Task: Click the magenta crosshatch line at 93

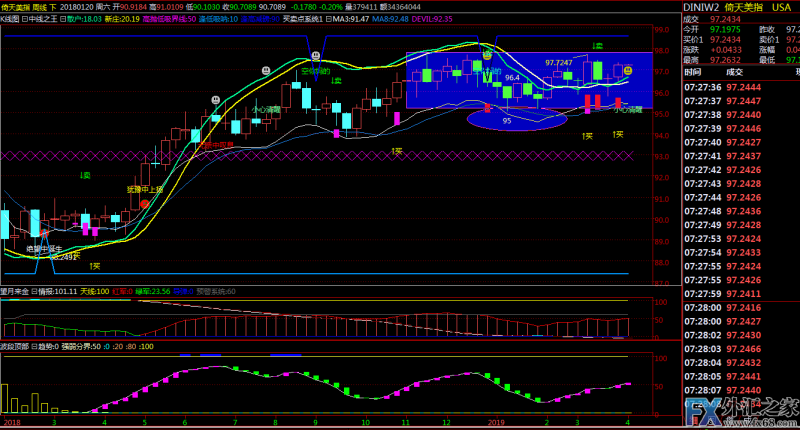Action: tap(300, 156)
